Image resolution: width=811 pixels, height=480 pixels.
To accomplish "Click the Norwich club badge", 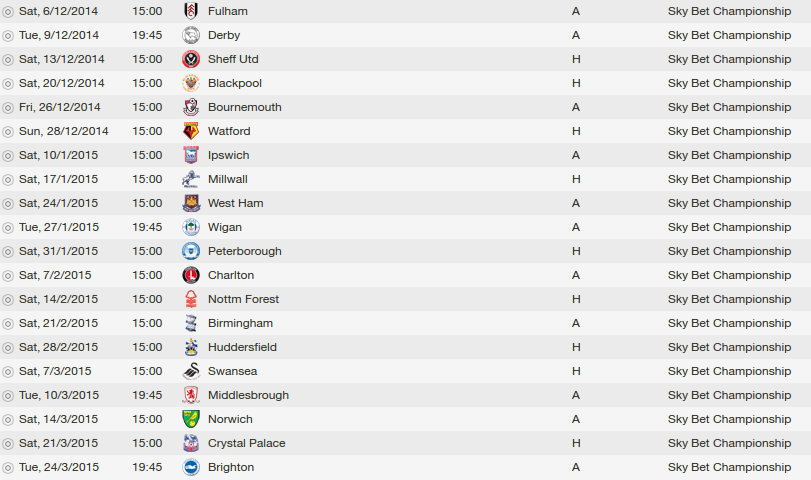I will pos(190,419).
